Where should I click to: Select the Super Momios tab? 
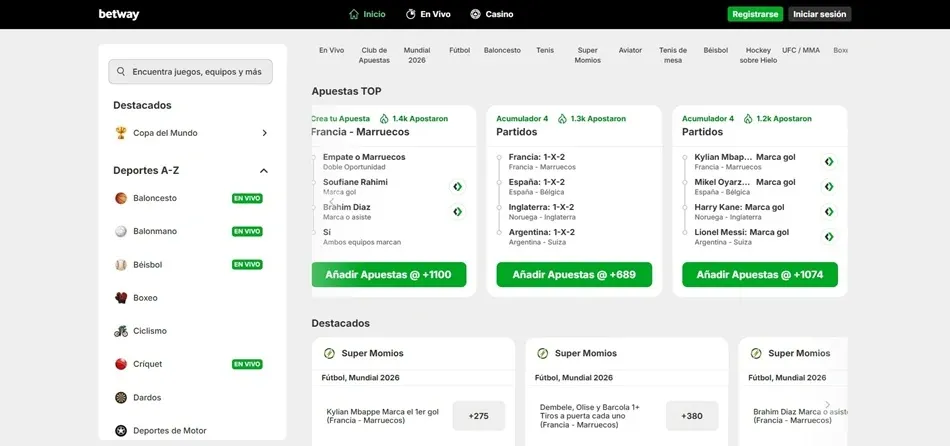588,55
